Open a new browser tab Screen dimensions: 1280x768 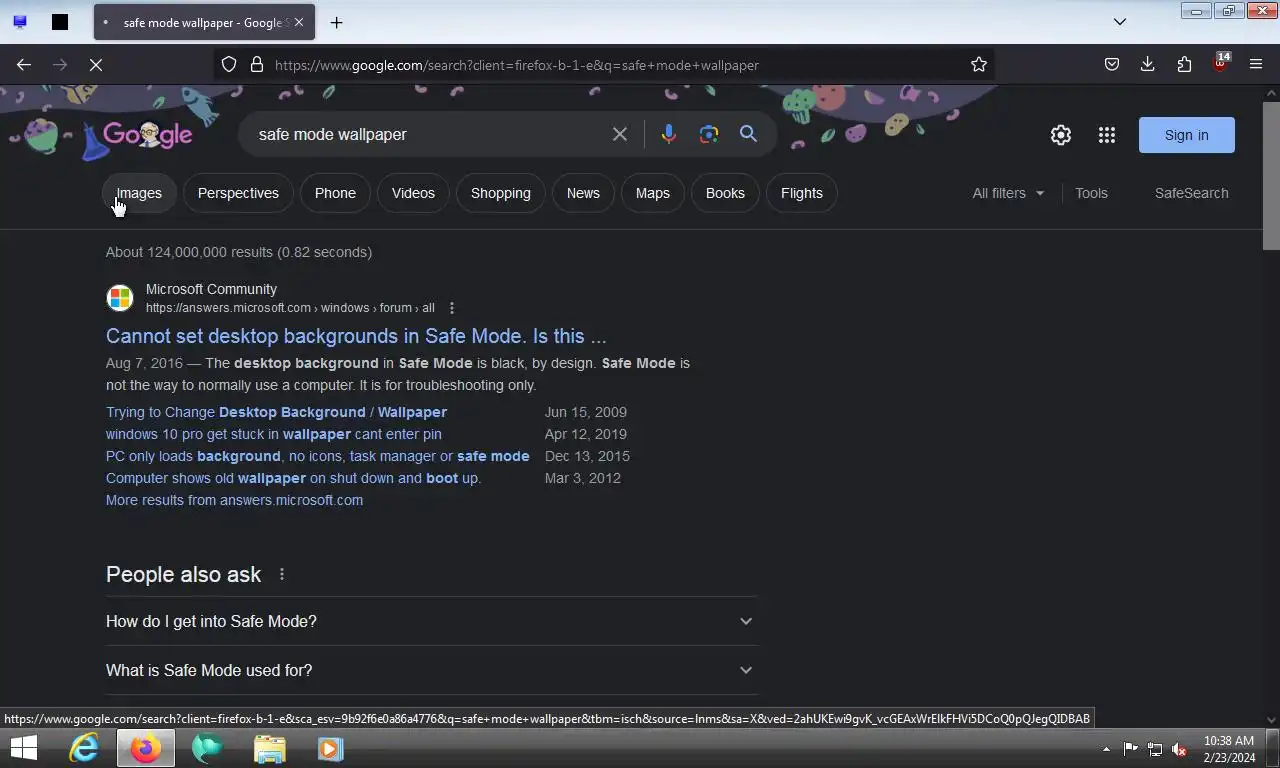(337, 22)
